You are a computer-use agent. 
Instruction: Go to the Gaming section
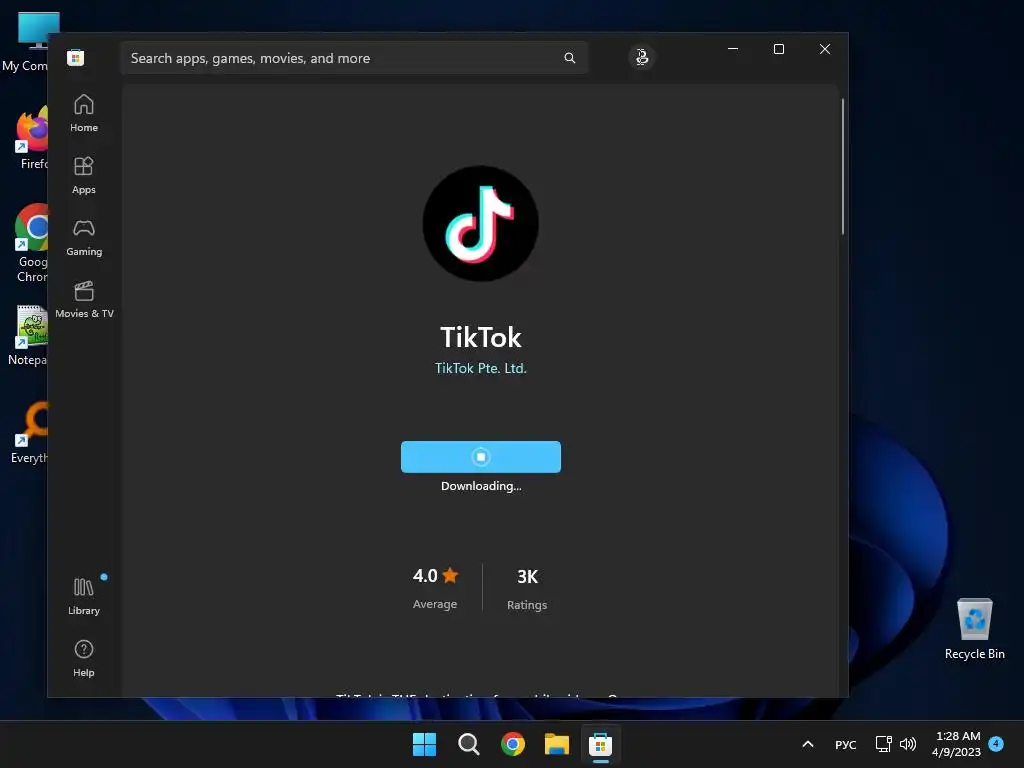click(x=84, y=237)
